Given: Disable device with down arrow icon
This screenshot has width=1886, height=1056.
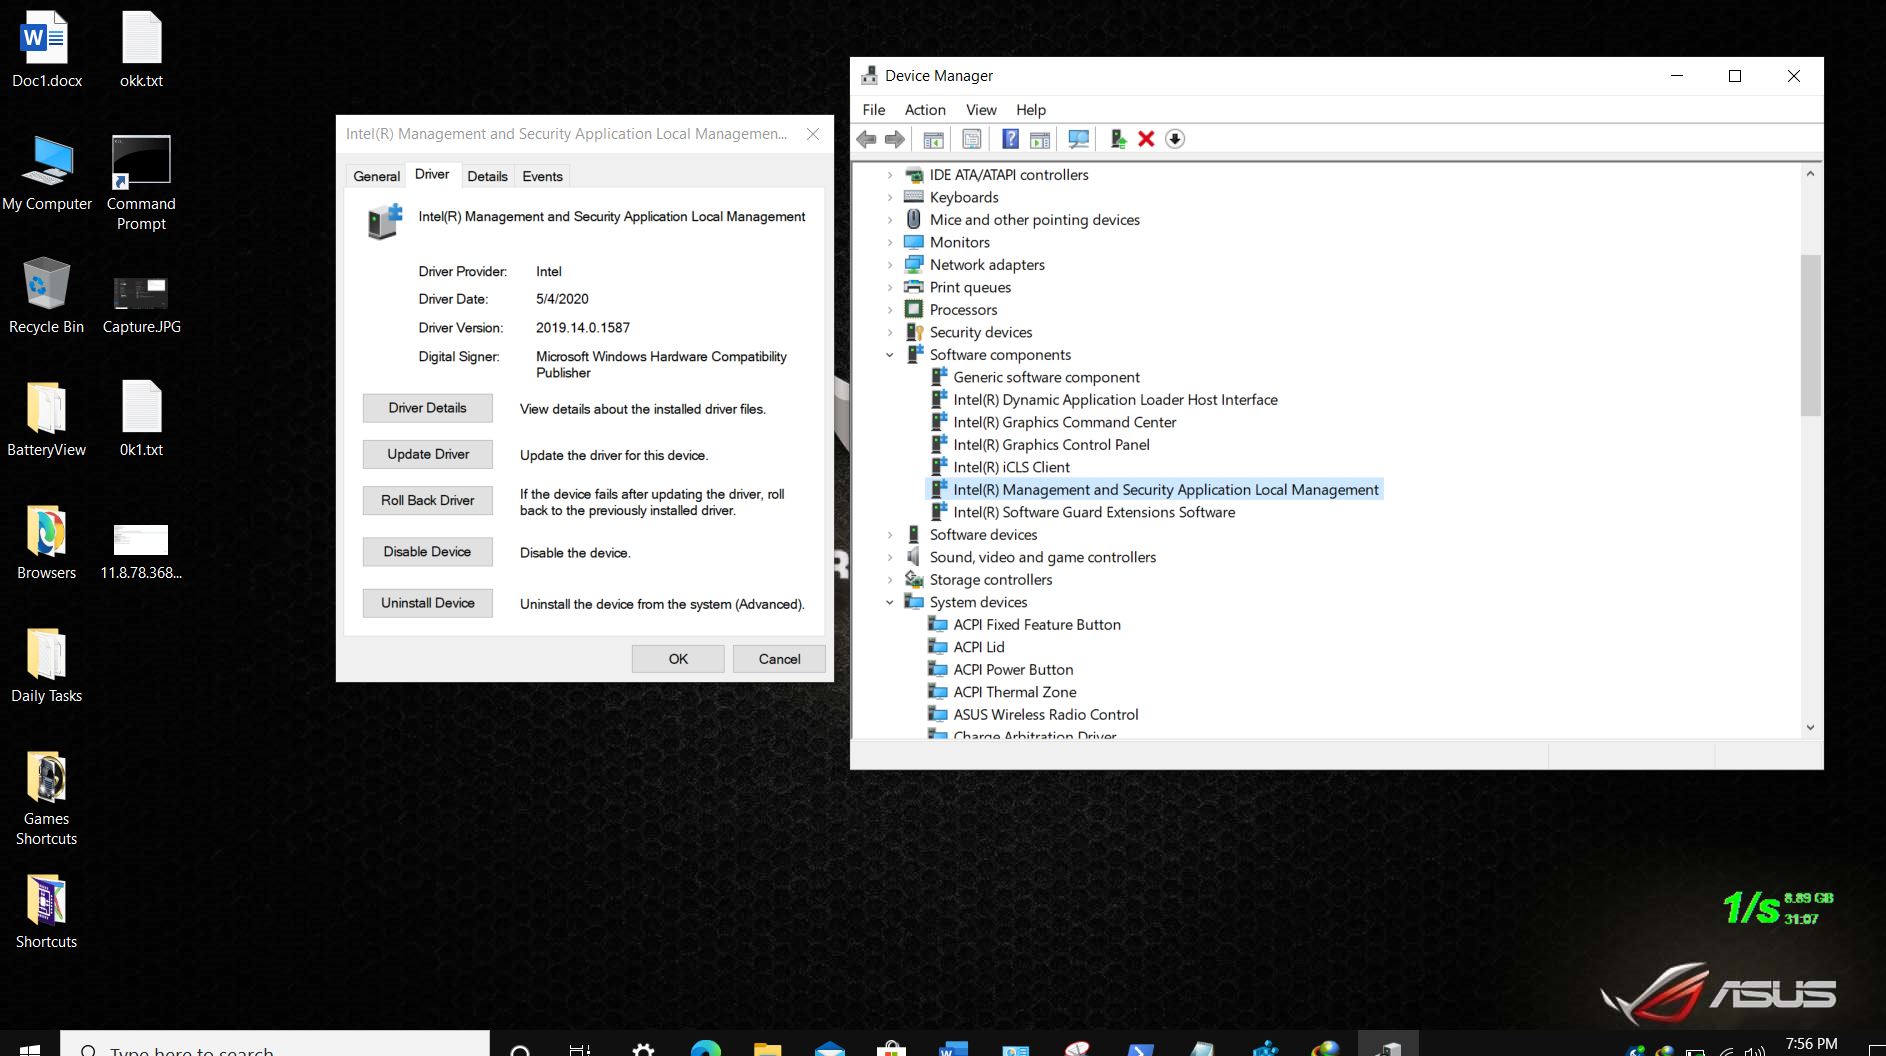Looking at the screenshot, I should (x=1175, y=139).
